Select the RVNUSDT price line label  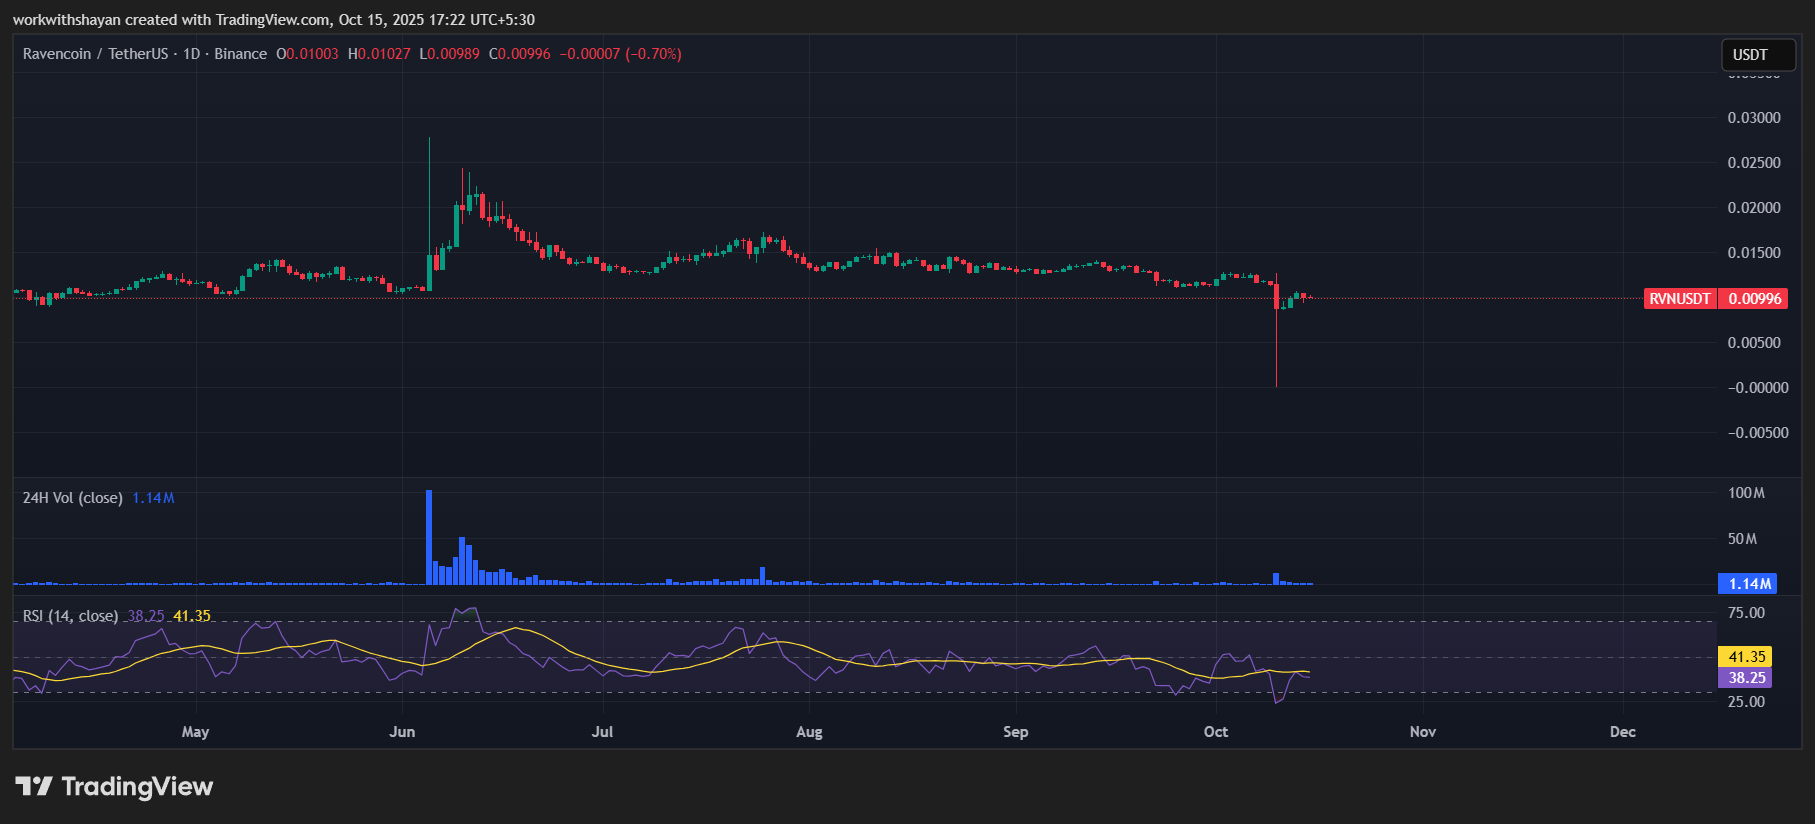coord(1679,299)
